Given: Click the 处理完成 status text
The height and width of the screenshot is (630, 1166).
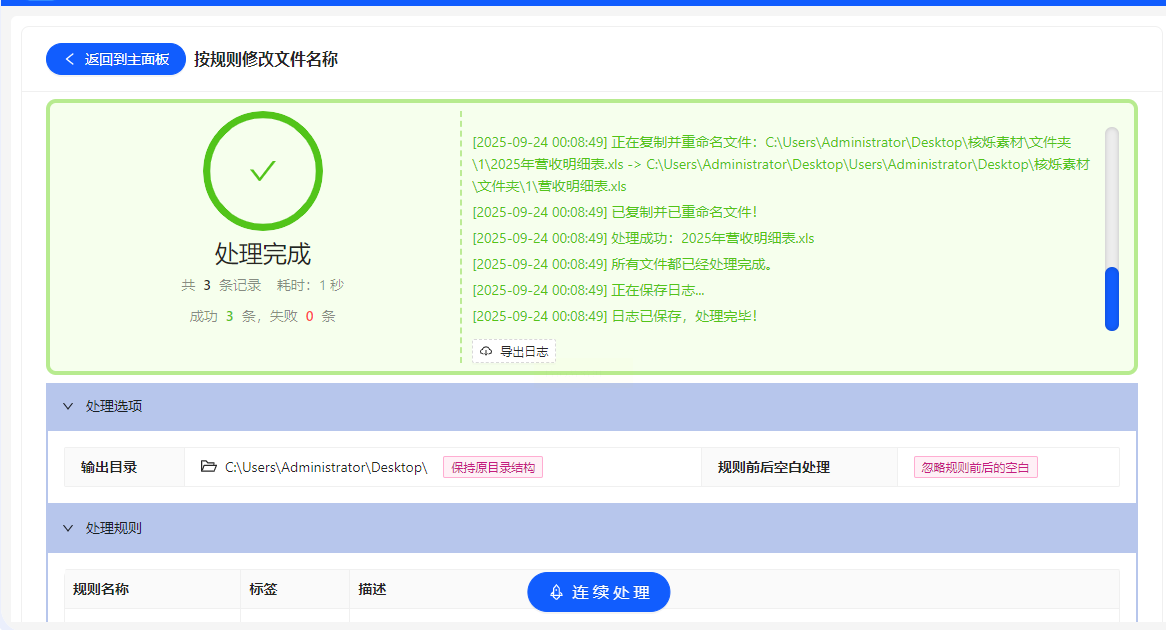Looking at the screenshot, I should click(262, 254).
